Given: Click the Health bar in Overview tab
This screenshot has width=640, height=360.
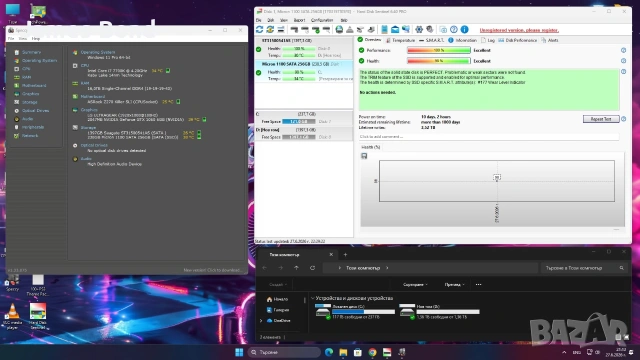Looking at the screenshot, I should pos(439,61).
